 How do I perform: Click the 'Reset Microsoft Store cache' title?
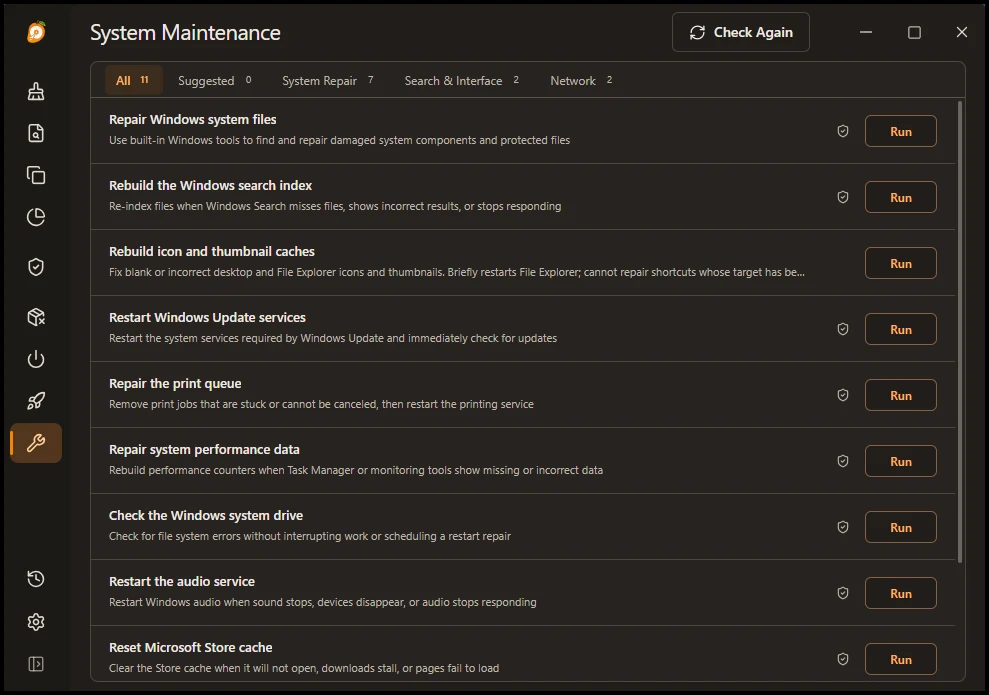pos(190,647)
